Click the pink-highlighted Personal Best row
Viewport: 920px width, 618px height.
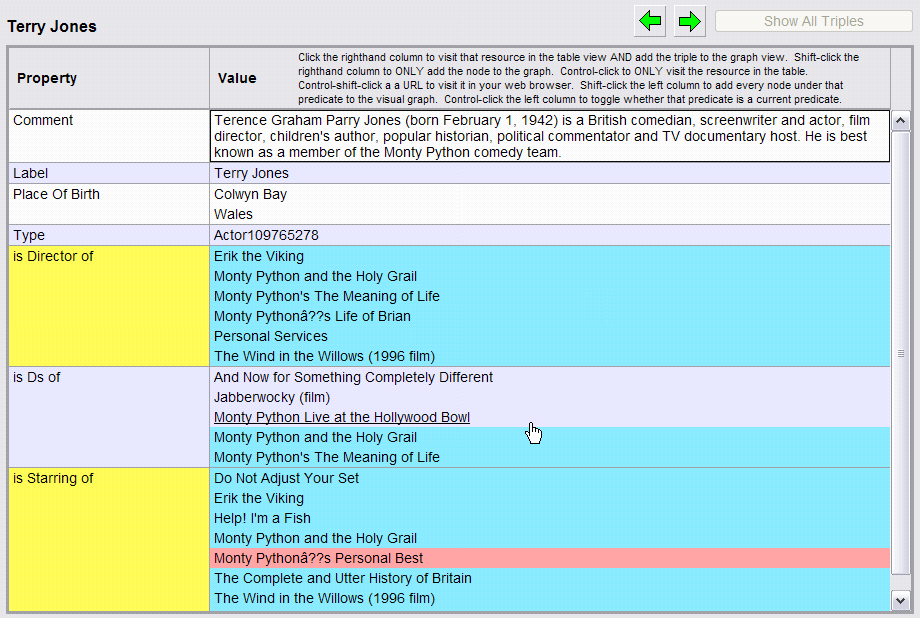(x=318, y=558)
